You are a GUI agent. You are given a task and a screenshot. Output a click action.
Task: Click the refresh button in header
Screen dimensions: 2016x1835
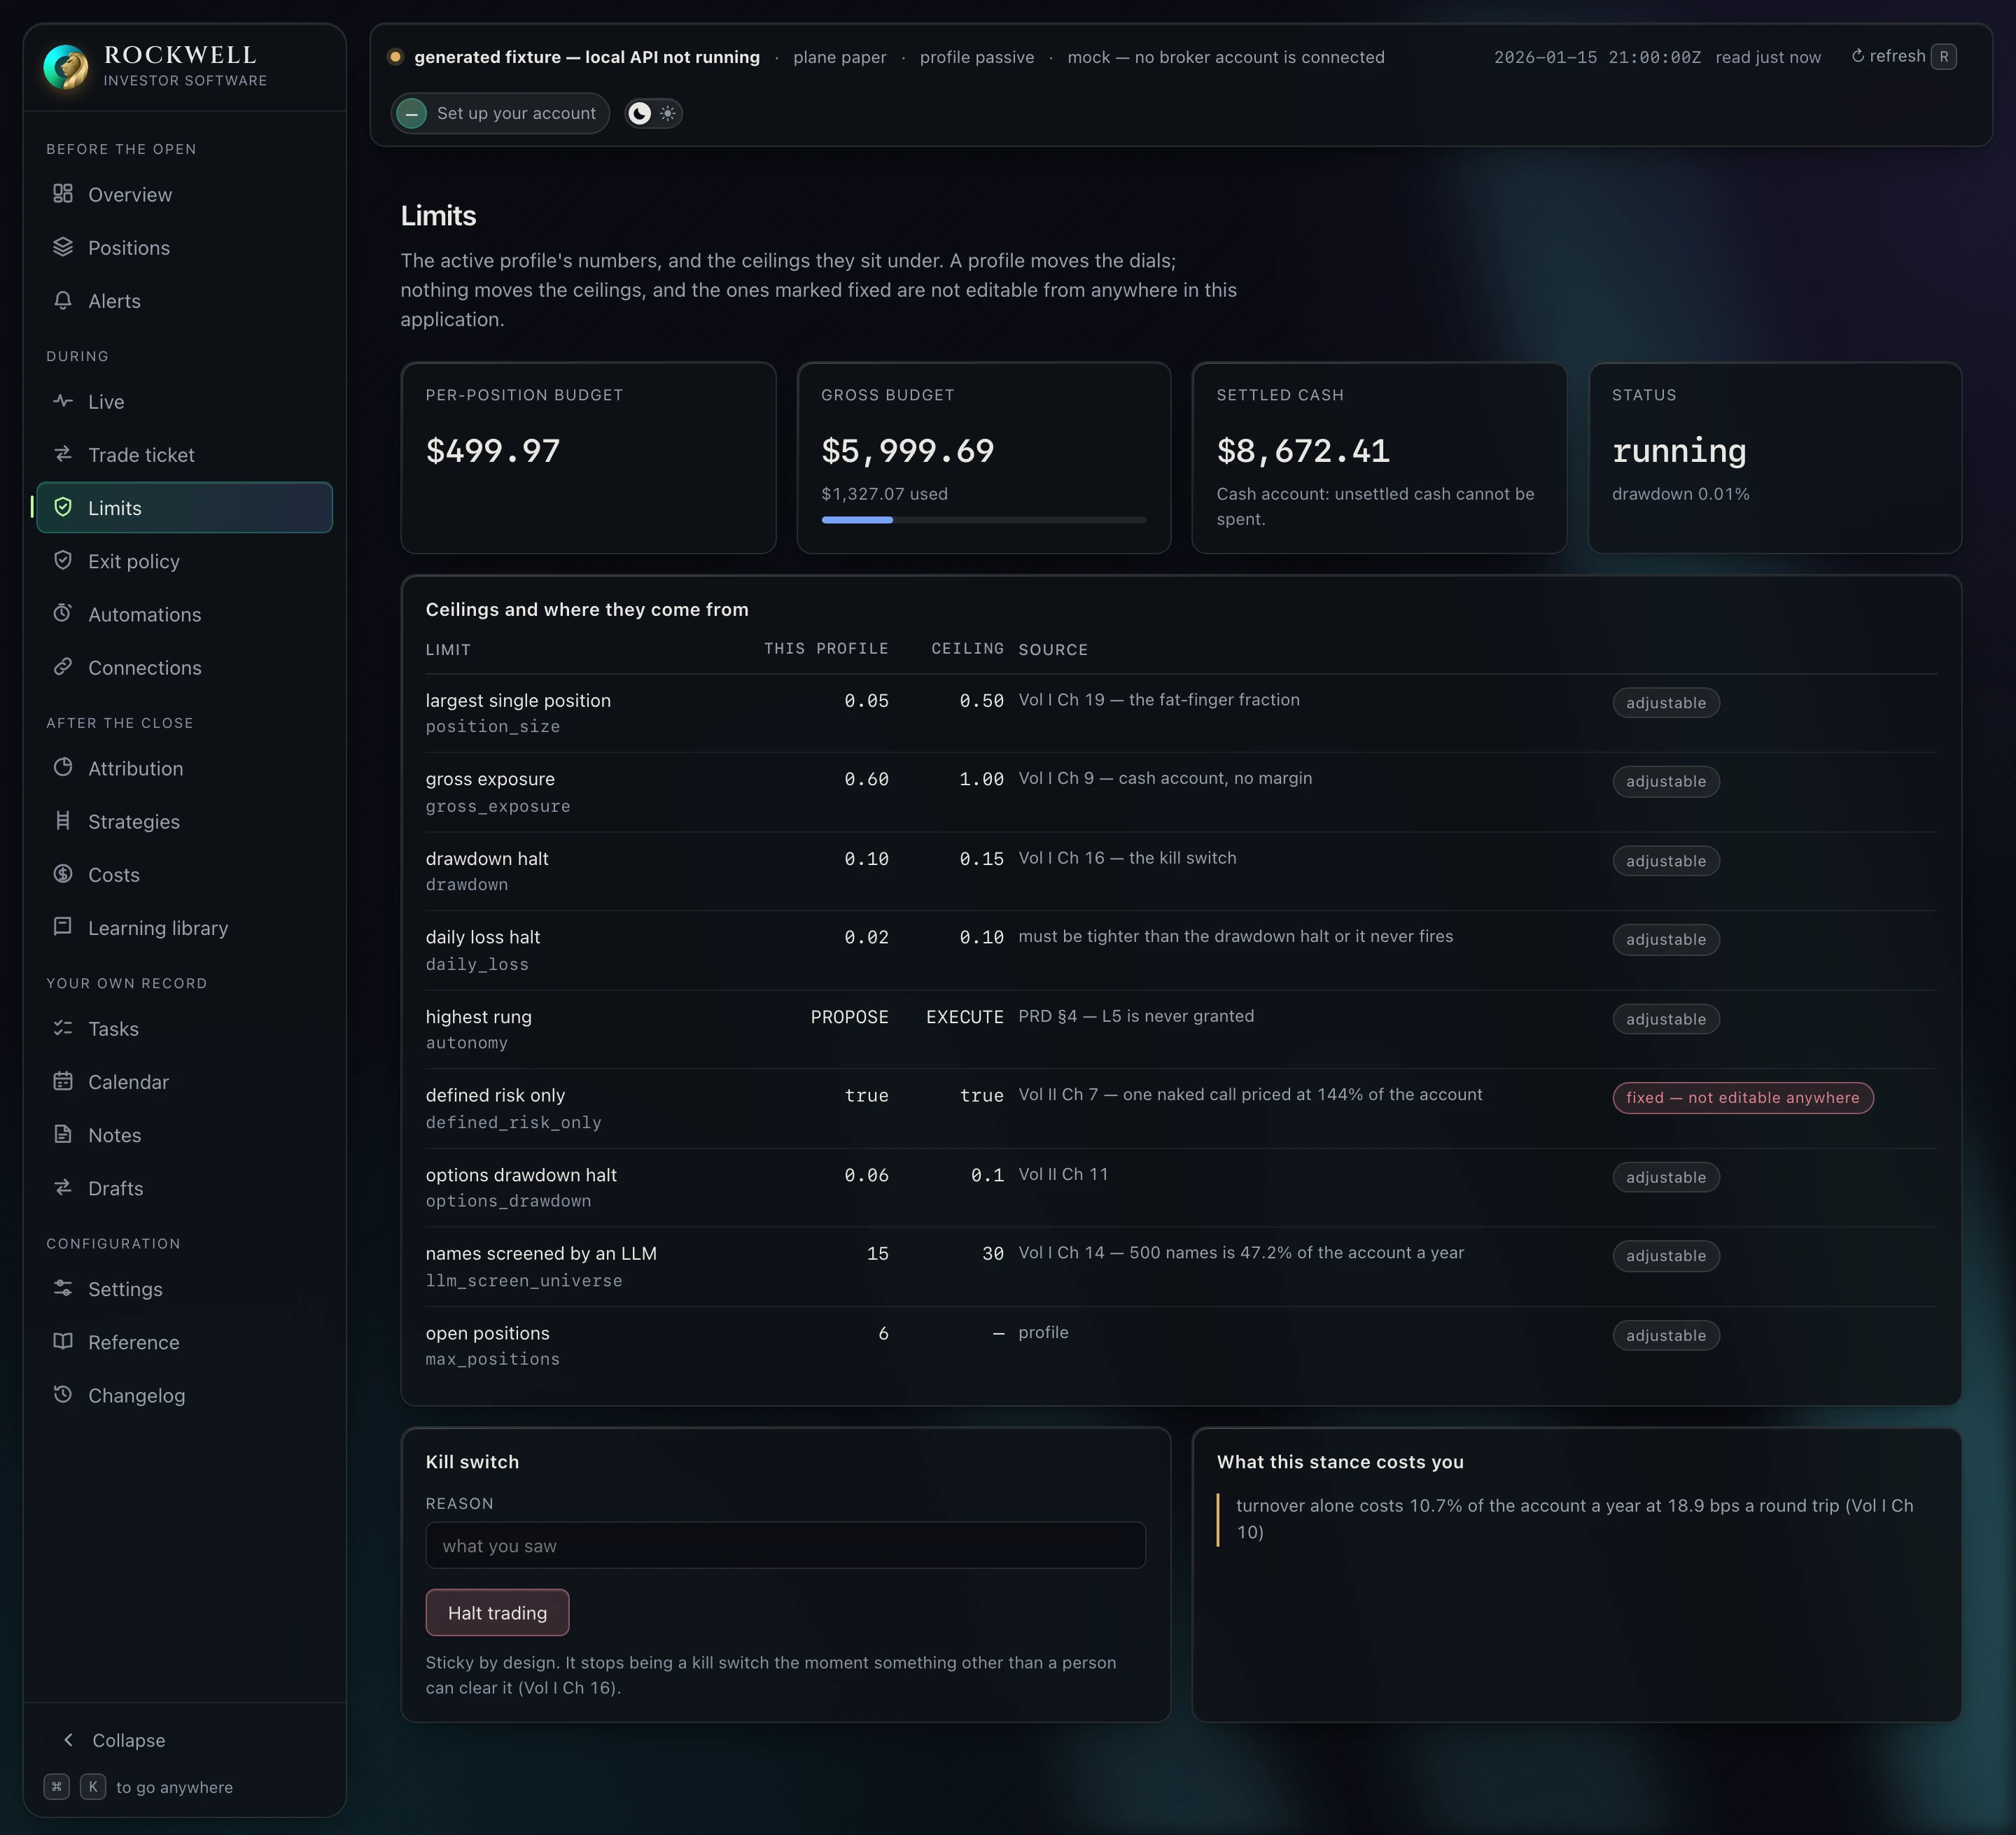pos(1903,57)
